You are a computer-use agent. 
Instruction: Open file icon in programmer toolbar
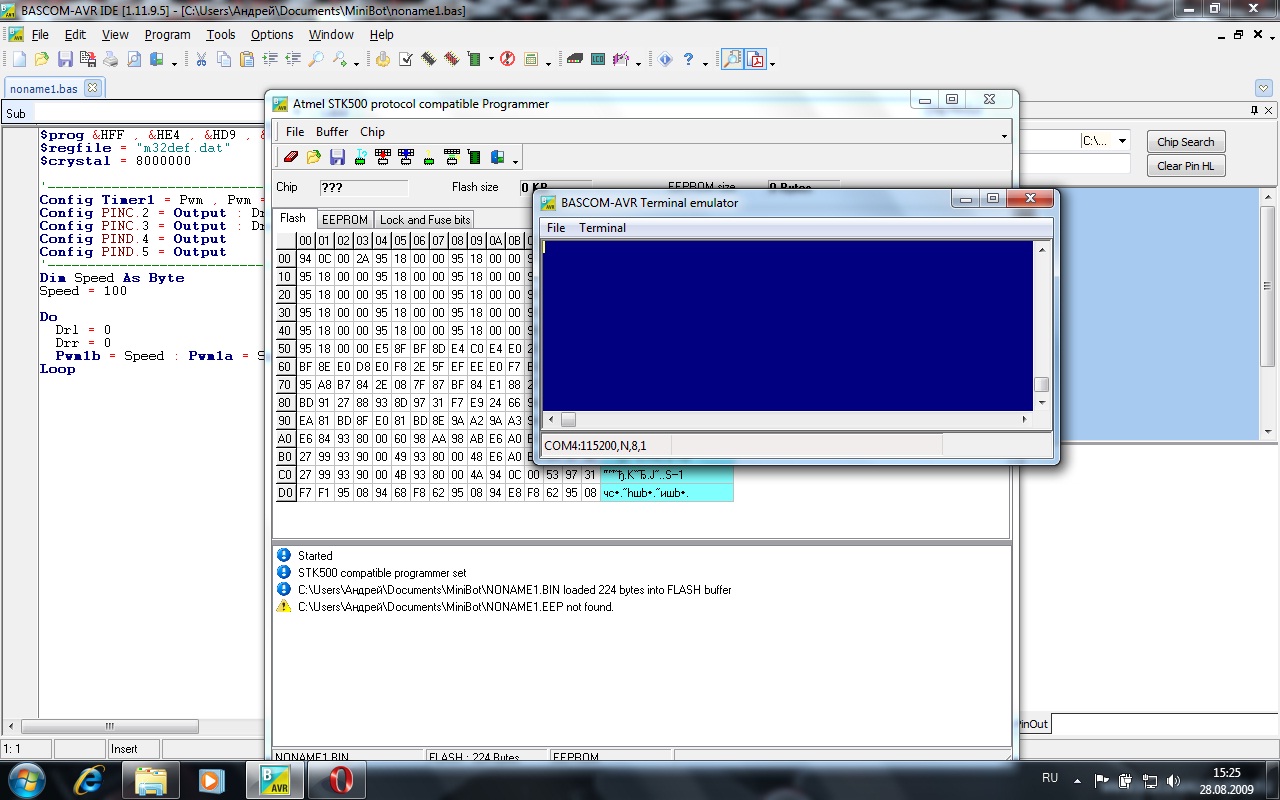(x=314, y=157)
